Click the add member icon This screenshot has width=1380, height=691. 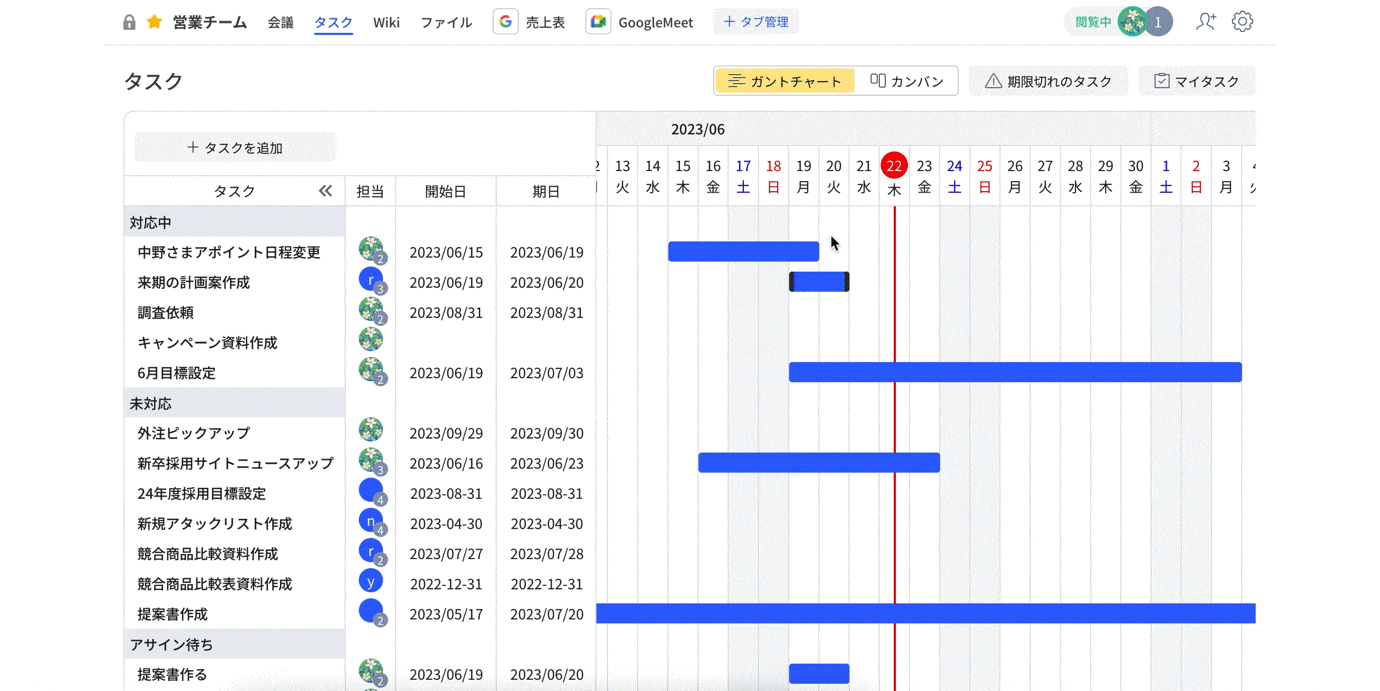coord(1205,21)
